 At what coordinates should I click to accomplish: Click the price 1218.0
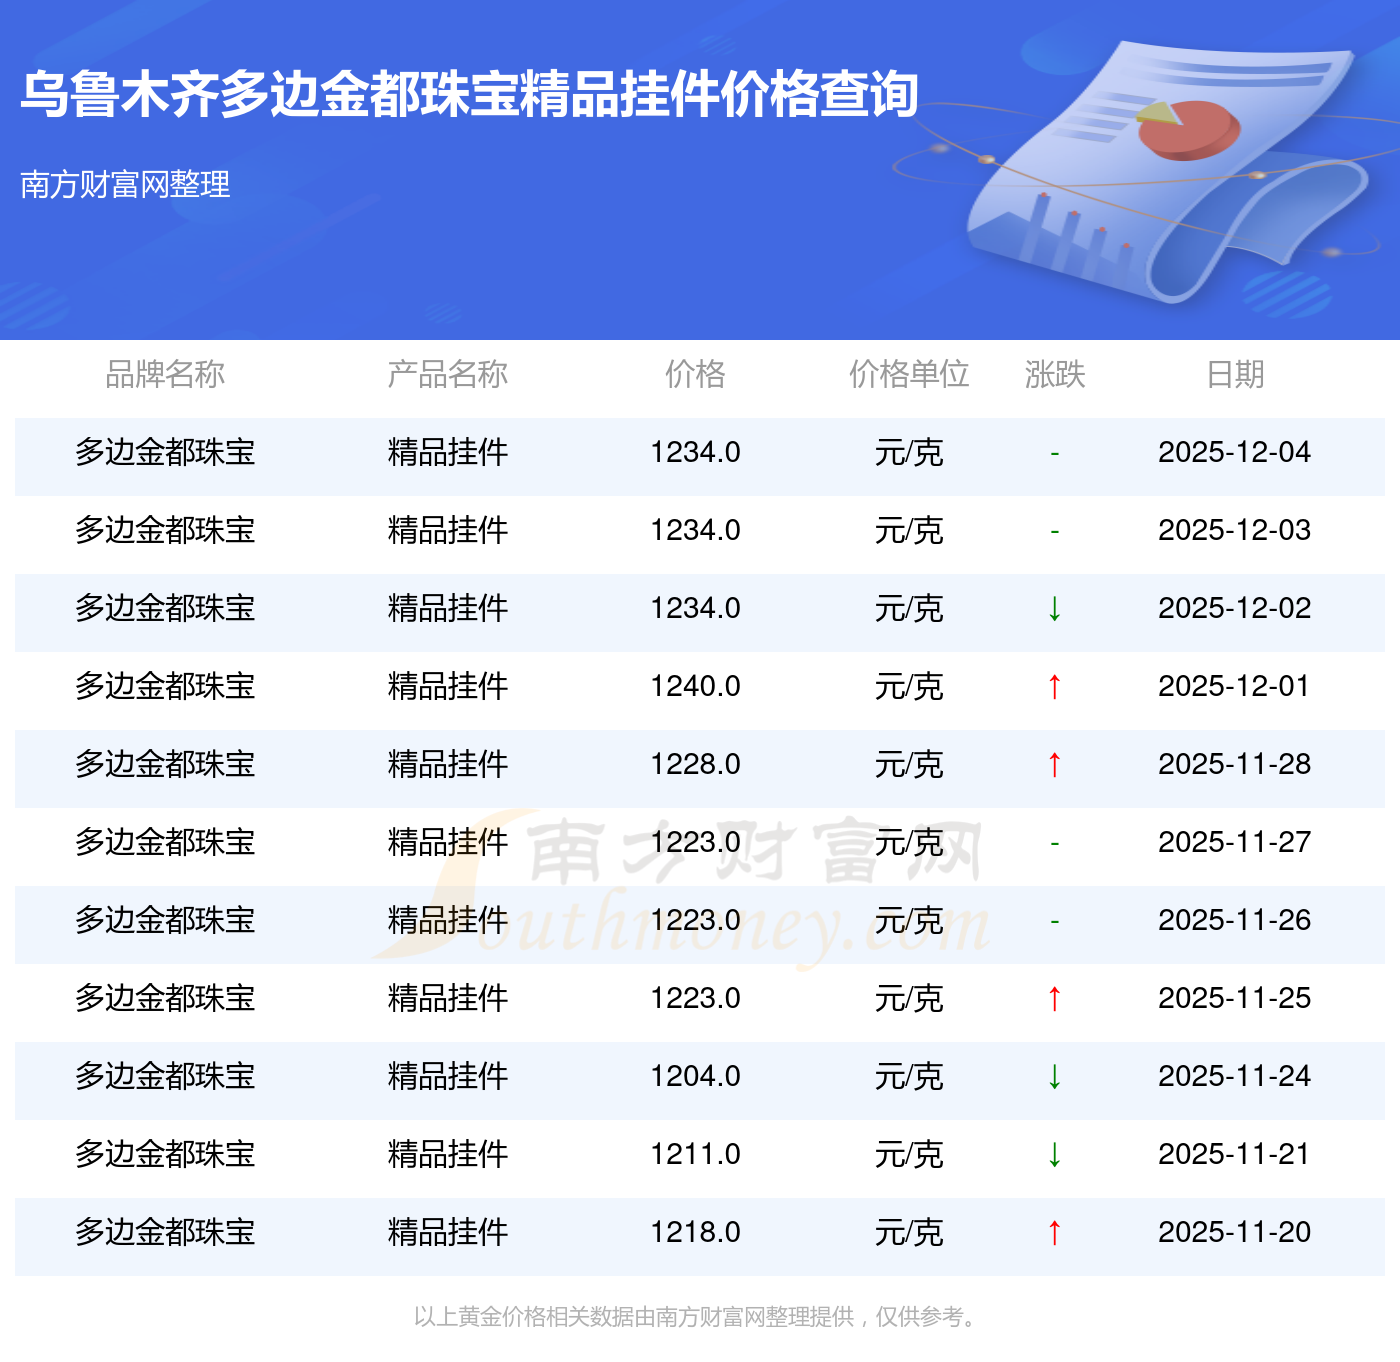695,1232
